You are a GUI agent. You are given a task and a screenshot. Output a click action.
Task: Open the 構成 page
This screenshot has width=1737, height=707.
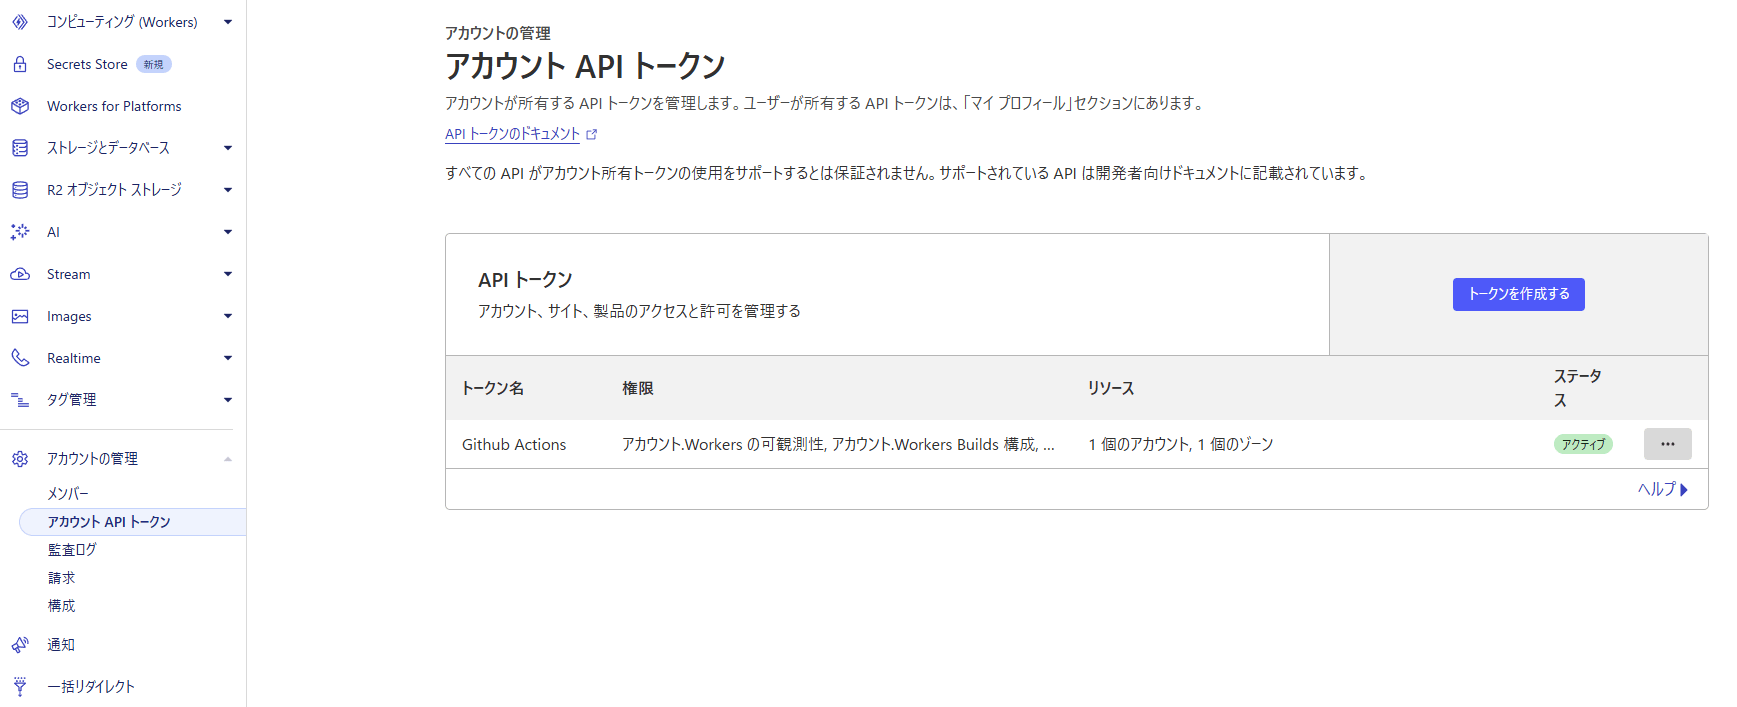[x=61, y=606]
